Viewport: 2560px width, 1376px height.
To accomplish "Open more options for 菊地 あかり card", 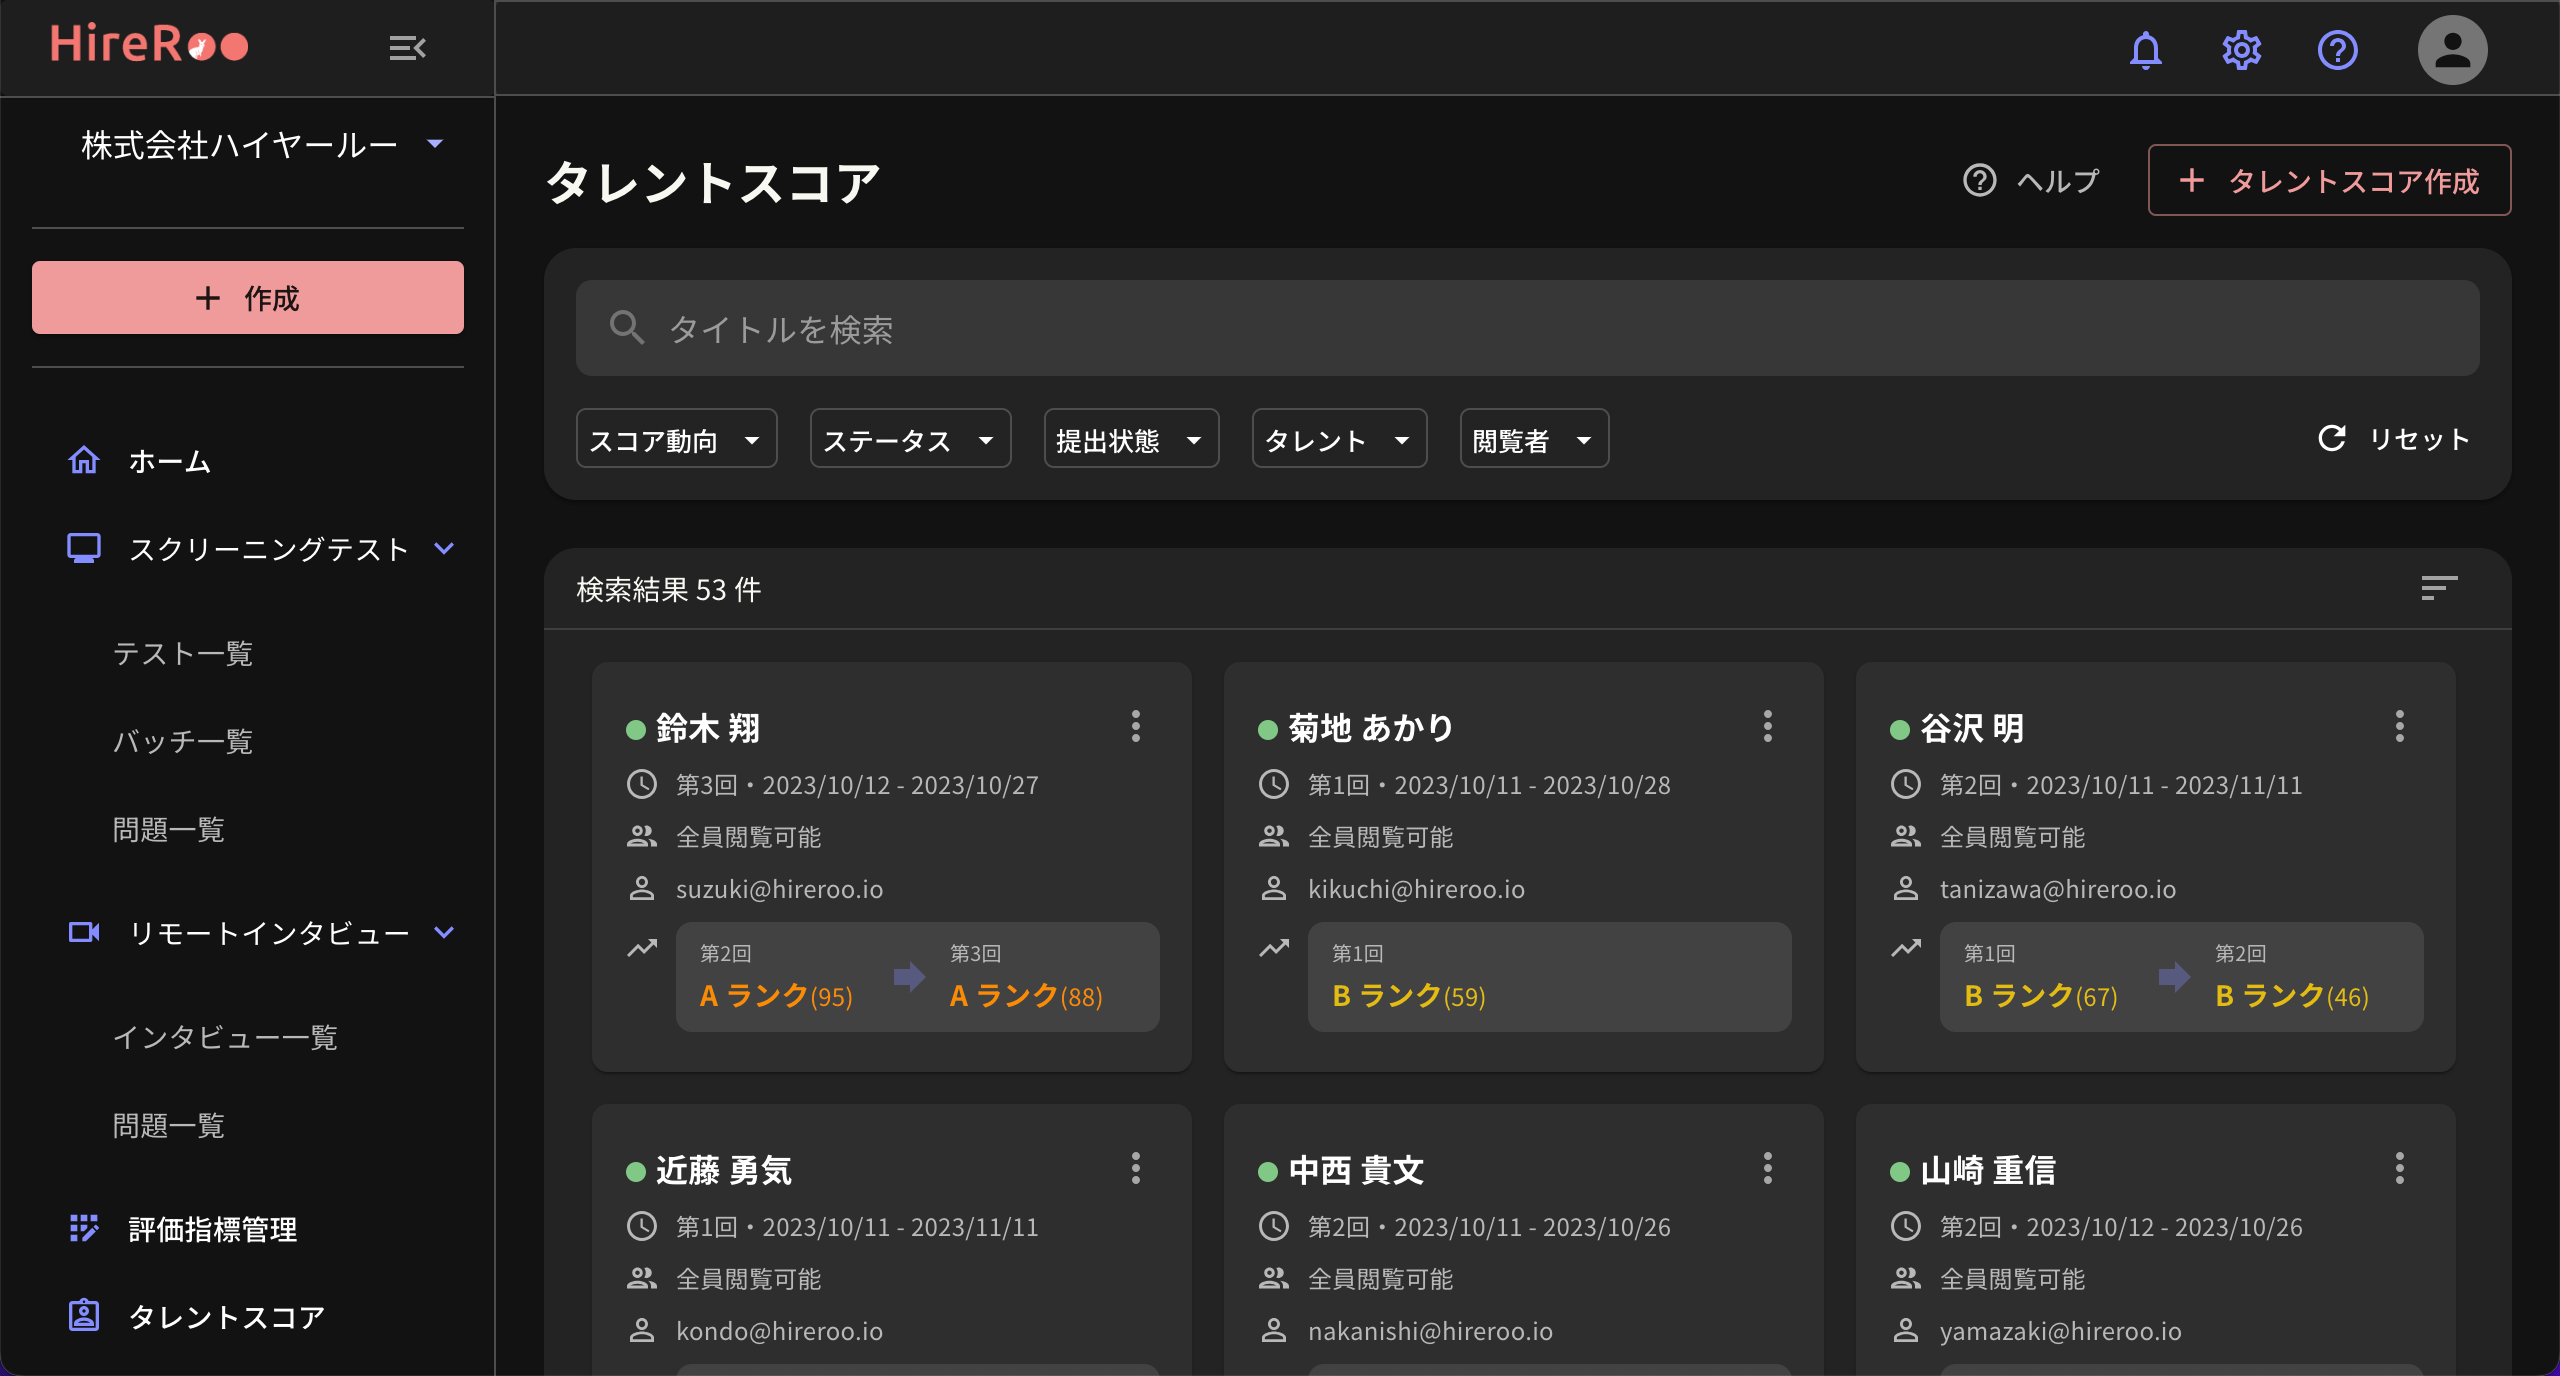I will 1767,726.
